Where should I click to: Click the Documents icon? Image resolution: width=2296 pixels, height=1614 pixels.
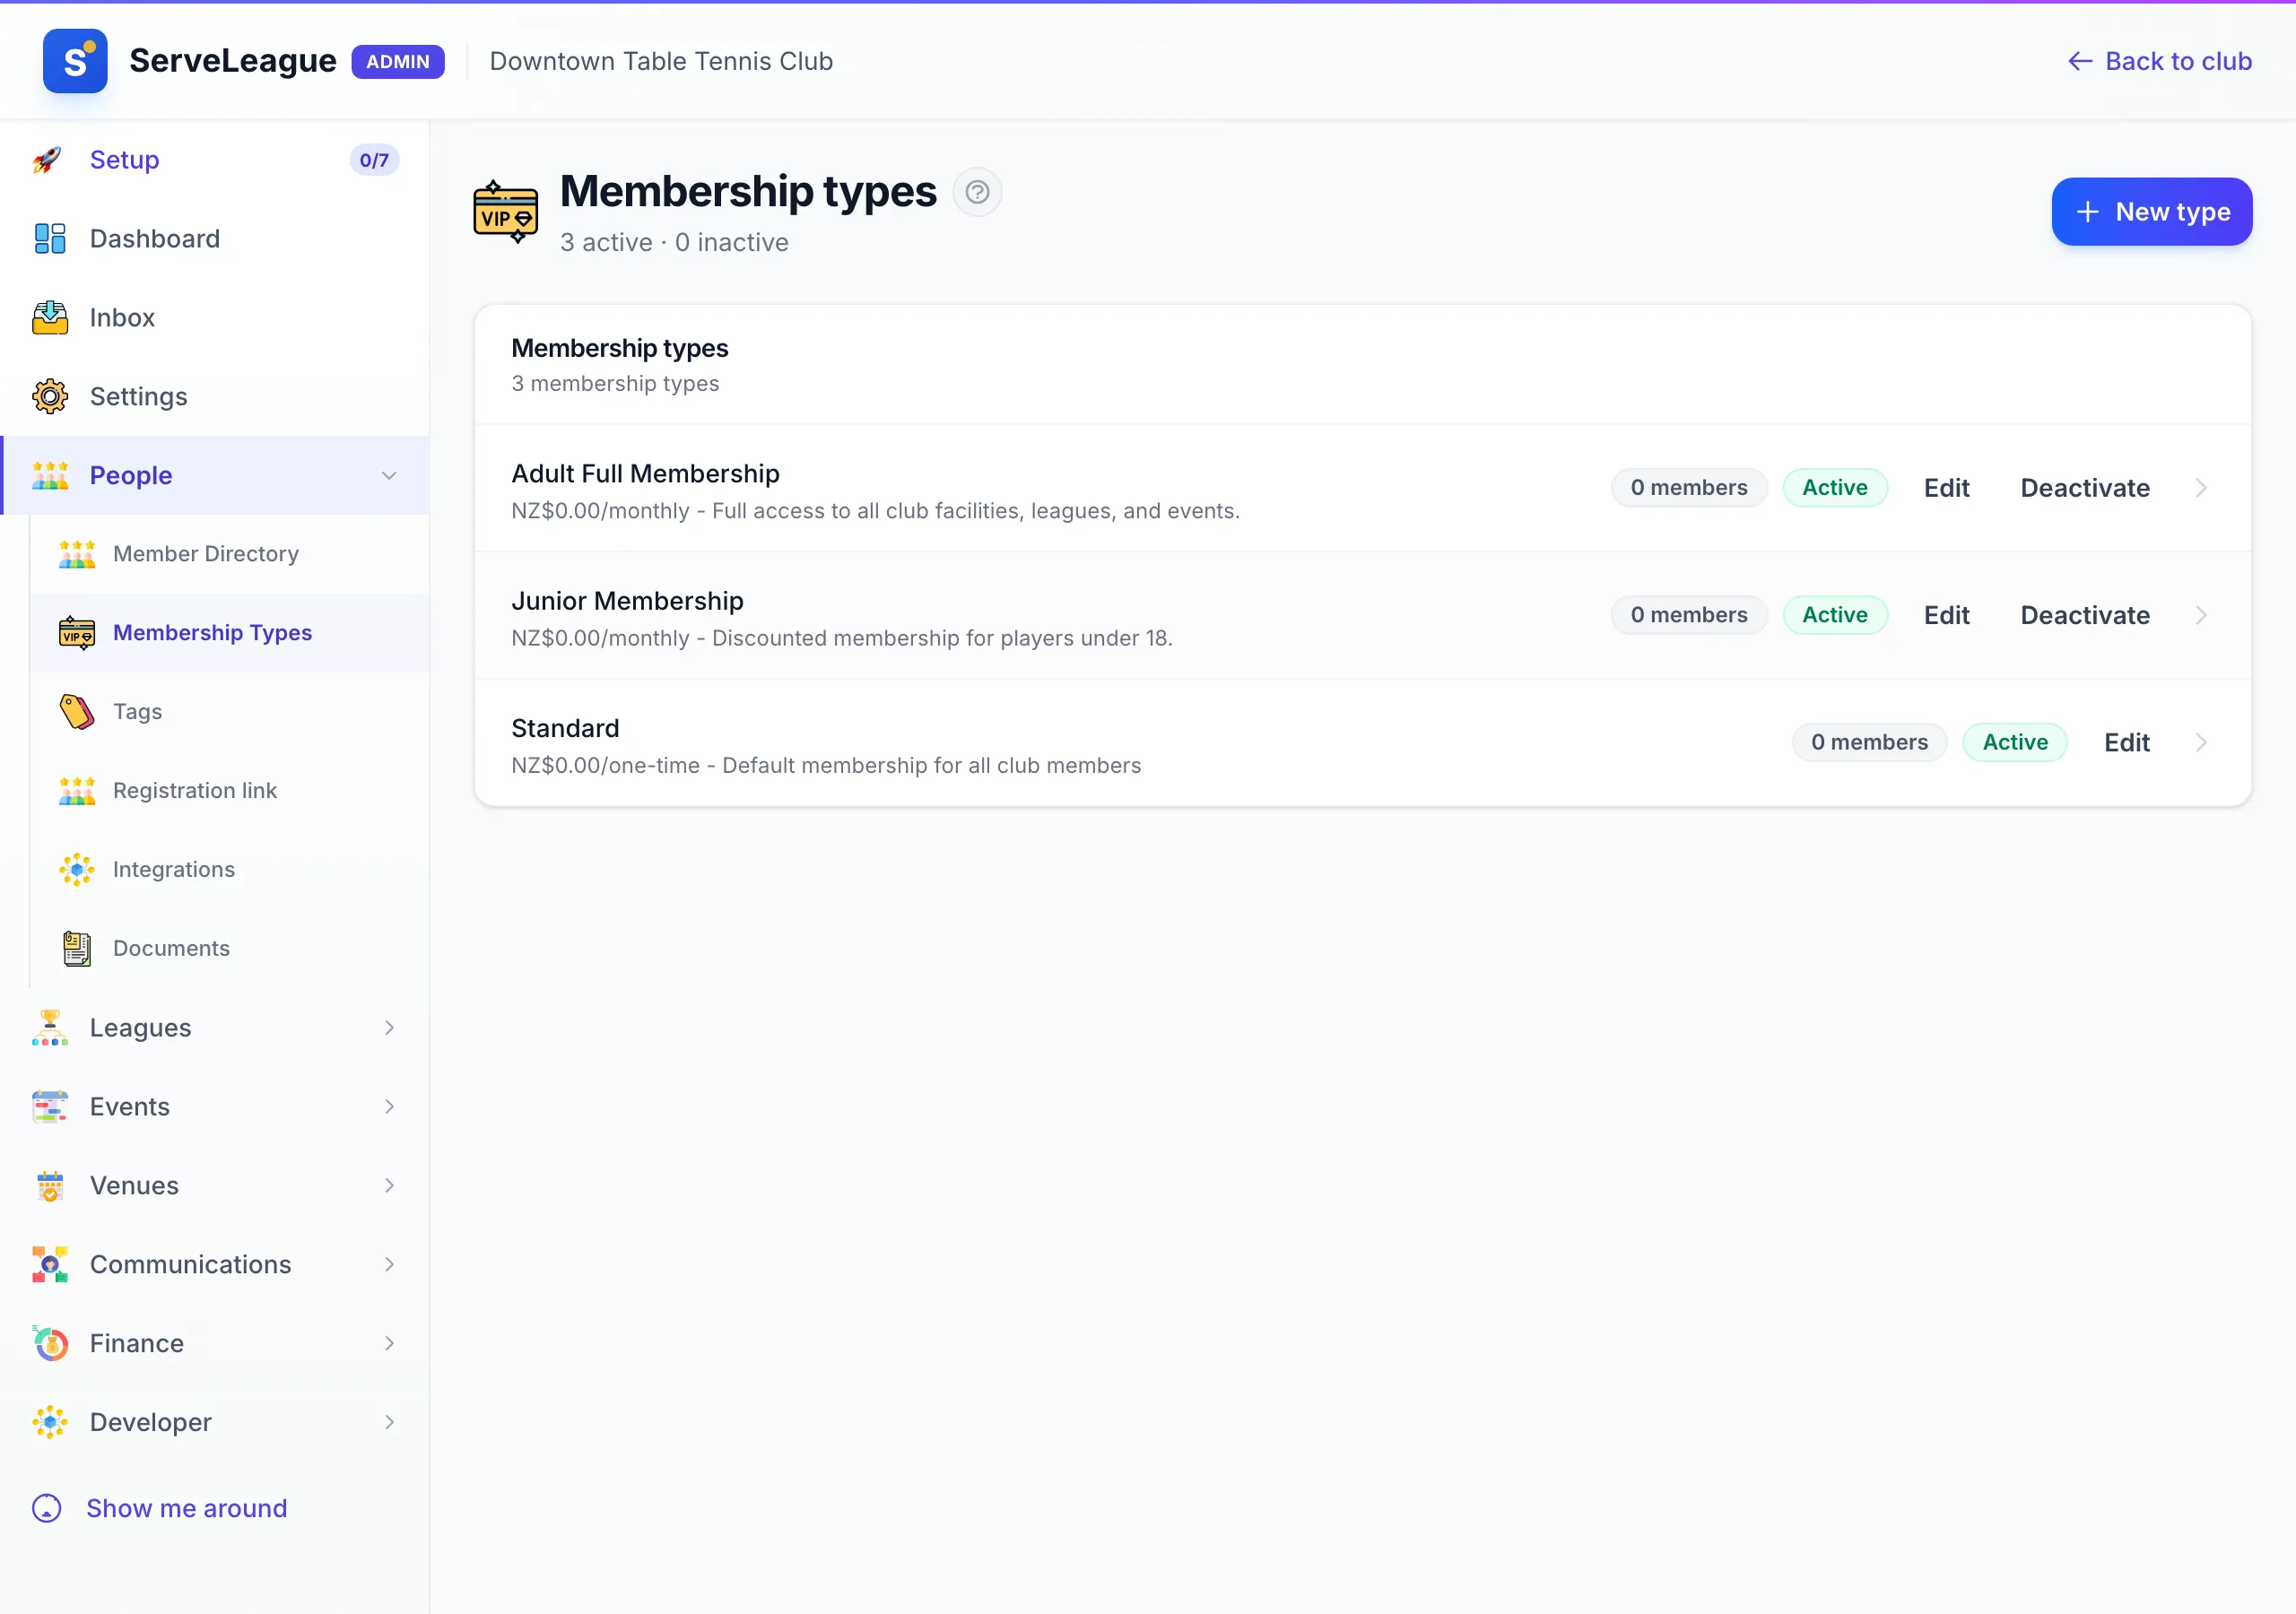(x=77, y=949)
